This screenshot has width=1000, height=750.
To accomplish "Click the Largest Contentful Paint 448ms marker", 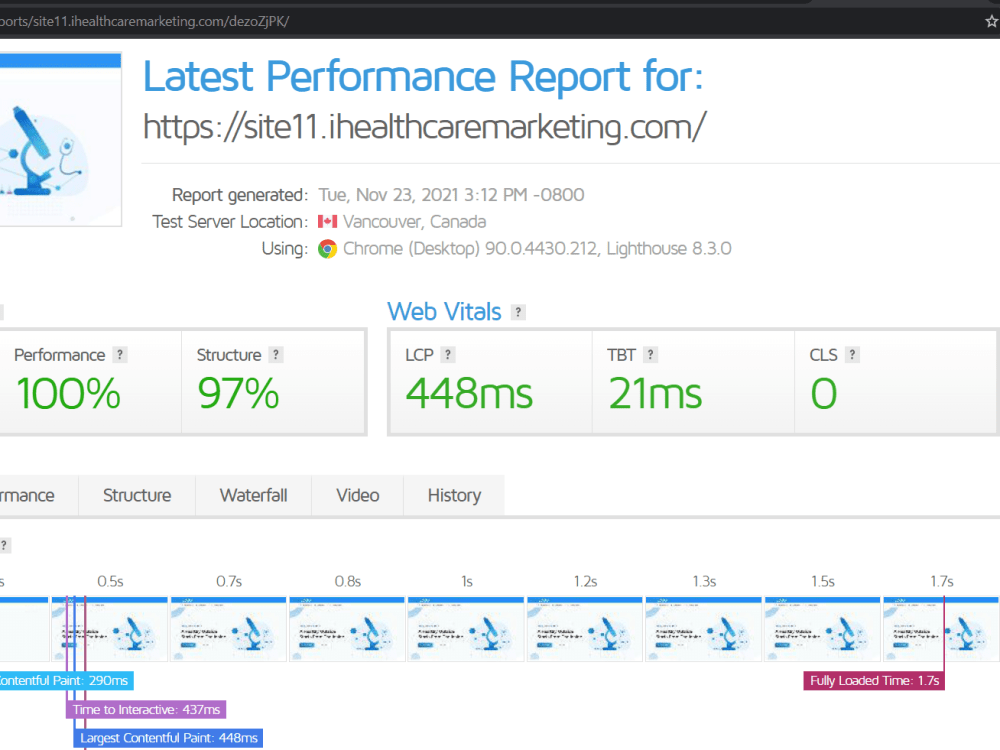I will click(x=168, y=738).
